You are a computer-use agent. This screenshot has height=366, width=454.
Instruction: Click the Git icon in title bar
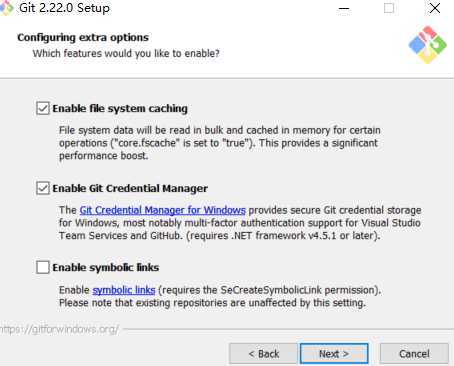point(6,7)
